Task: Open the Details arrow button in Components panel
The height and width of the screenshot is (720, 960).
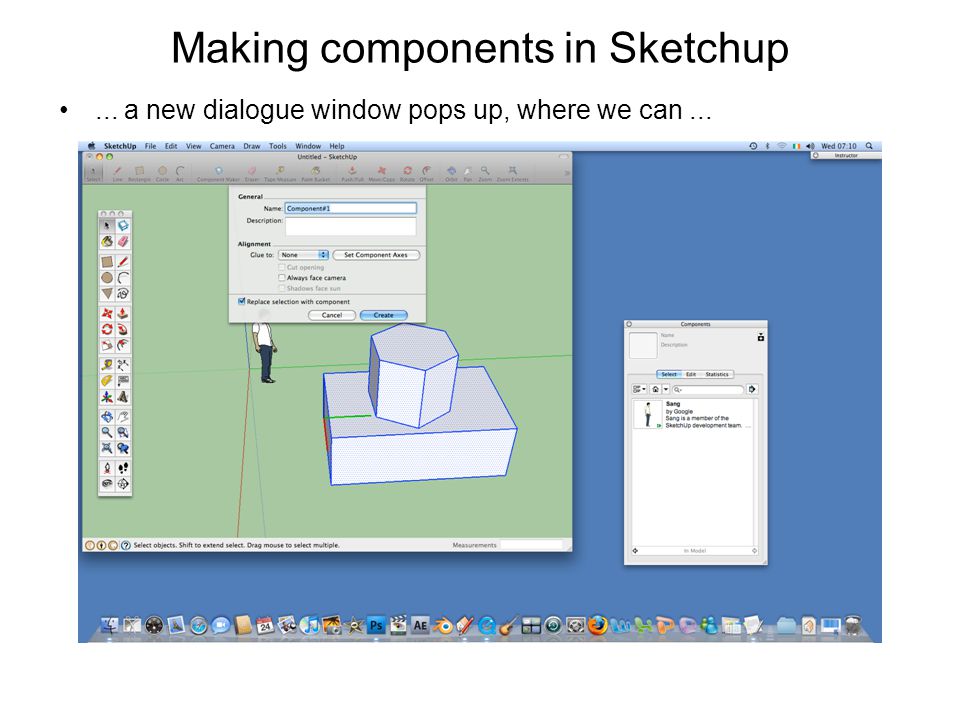Action: click(x=752, y=389)
